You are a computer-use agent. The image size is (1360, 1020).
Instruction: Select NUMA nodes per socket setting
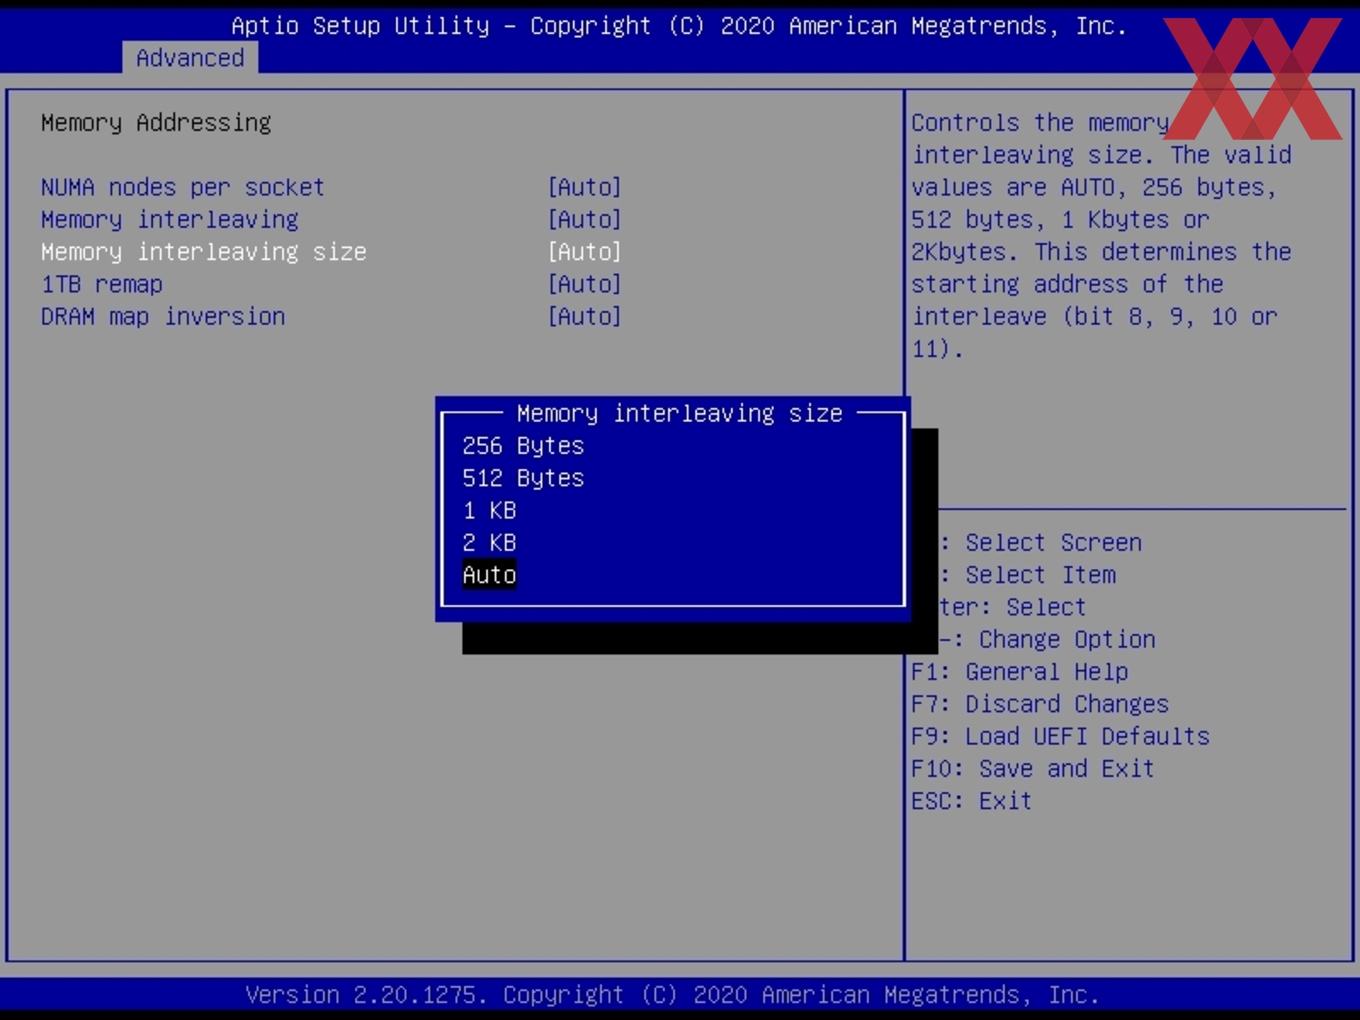(183, 187)
